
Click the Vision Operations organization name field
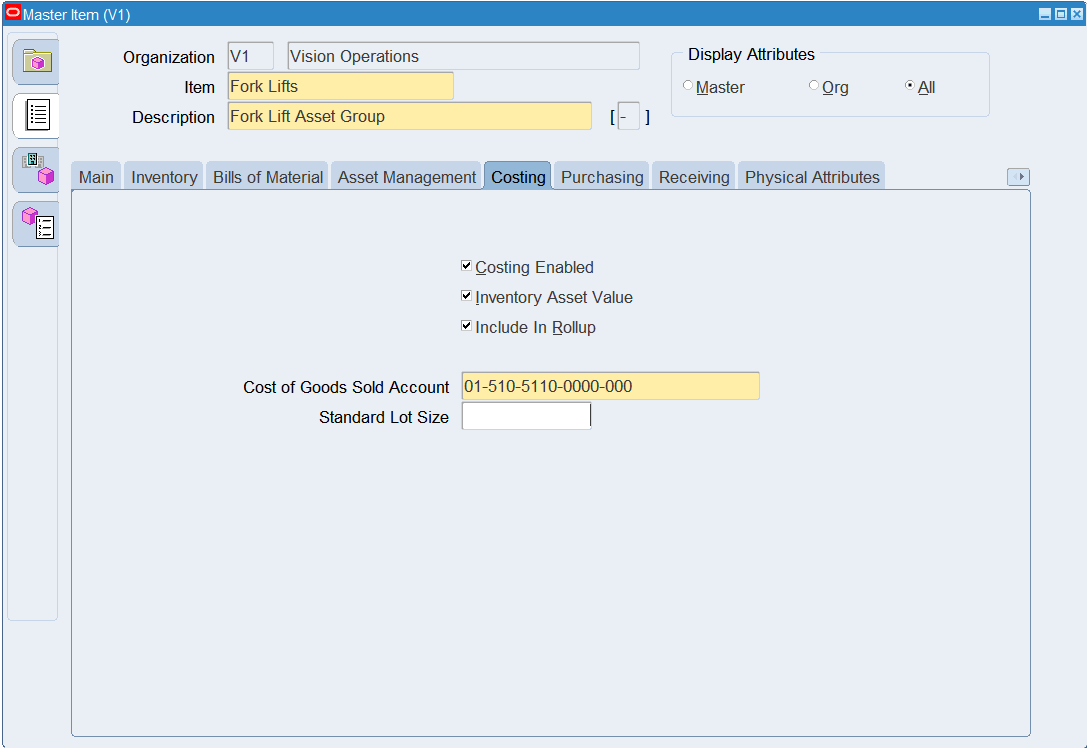[463, 56]
